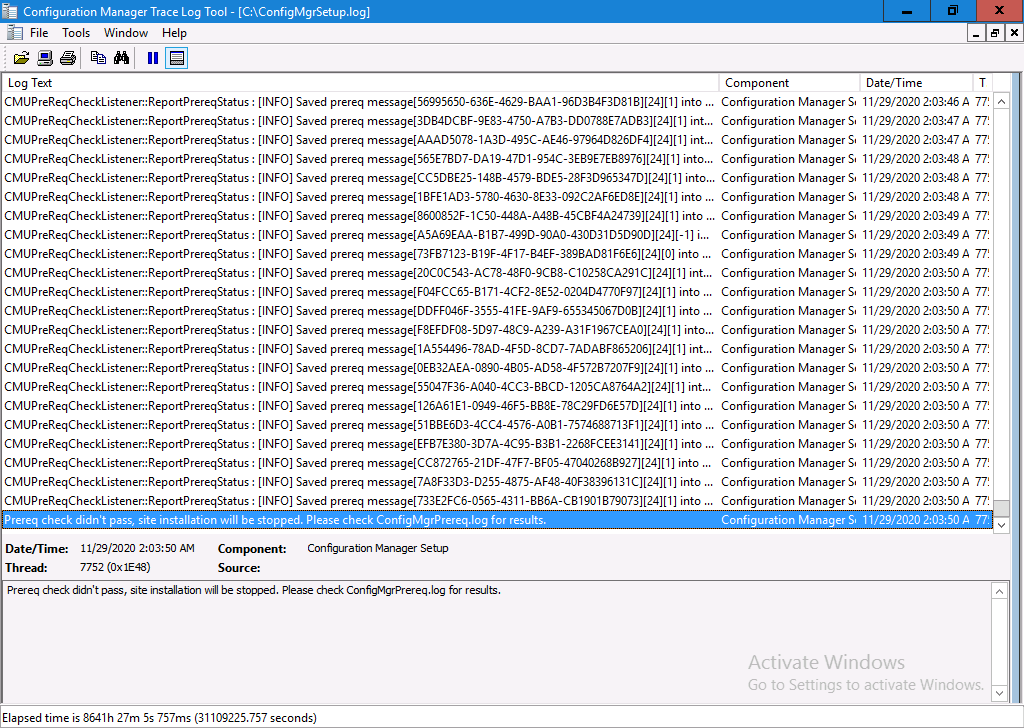Click the T (thread) column header
Viewport: 1024px width, 728px height.
[x=982, y=83]
